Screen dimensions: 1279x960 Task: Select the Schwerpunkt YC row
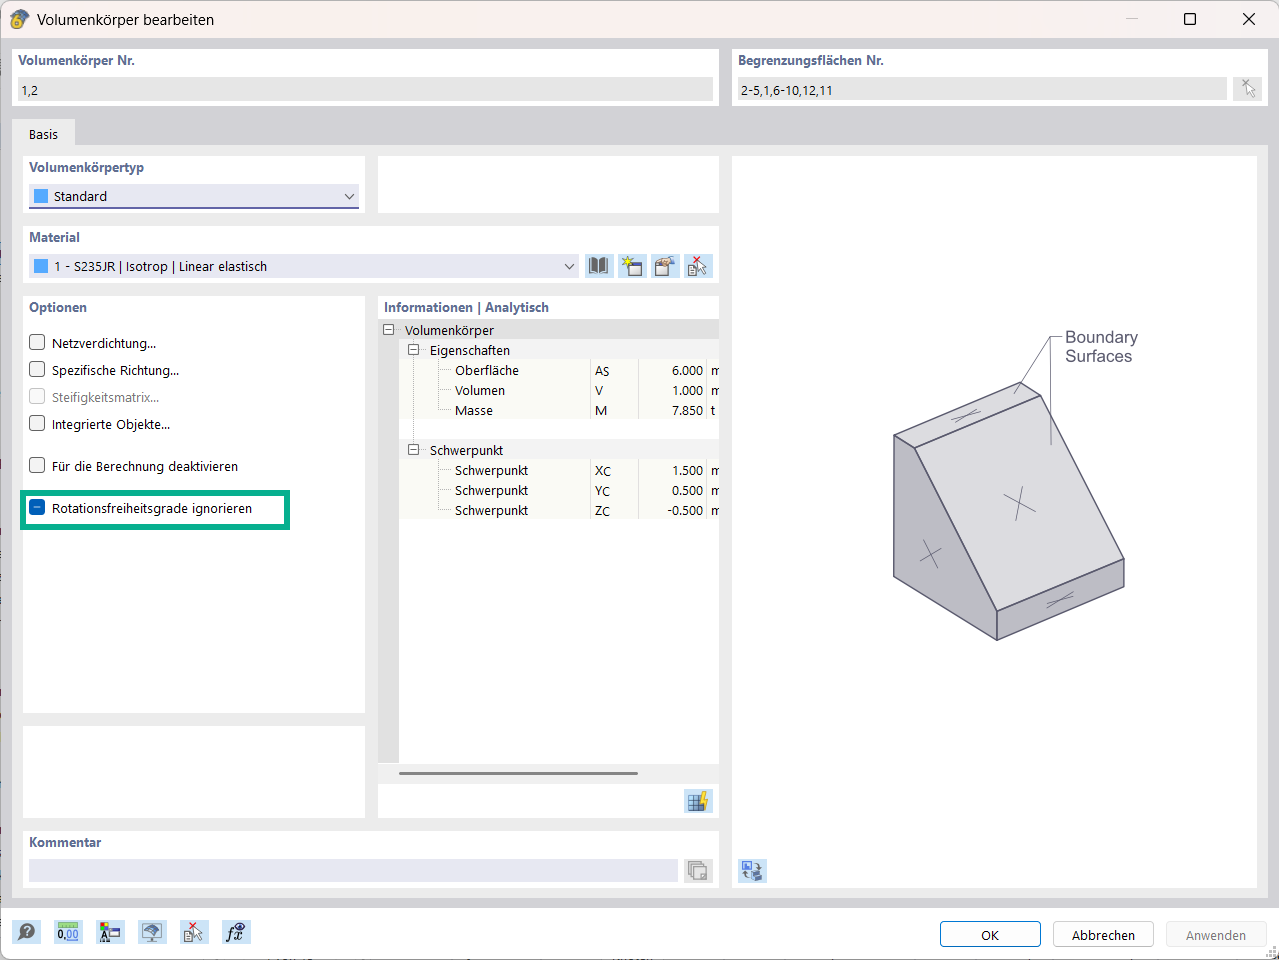(559, 490)
